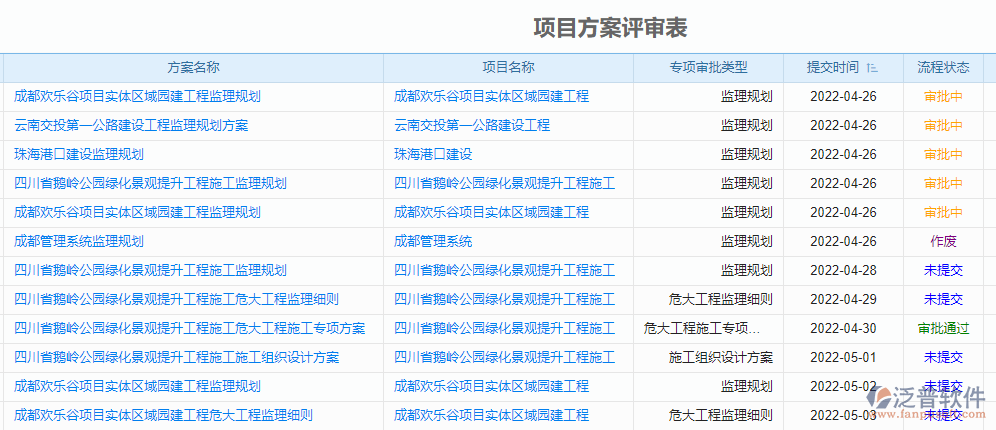Click the 方案名称 column header
The width and height of the screenshot is (996, 430).
pyautogui.click(x=194, y=67)
